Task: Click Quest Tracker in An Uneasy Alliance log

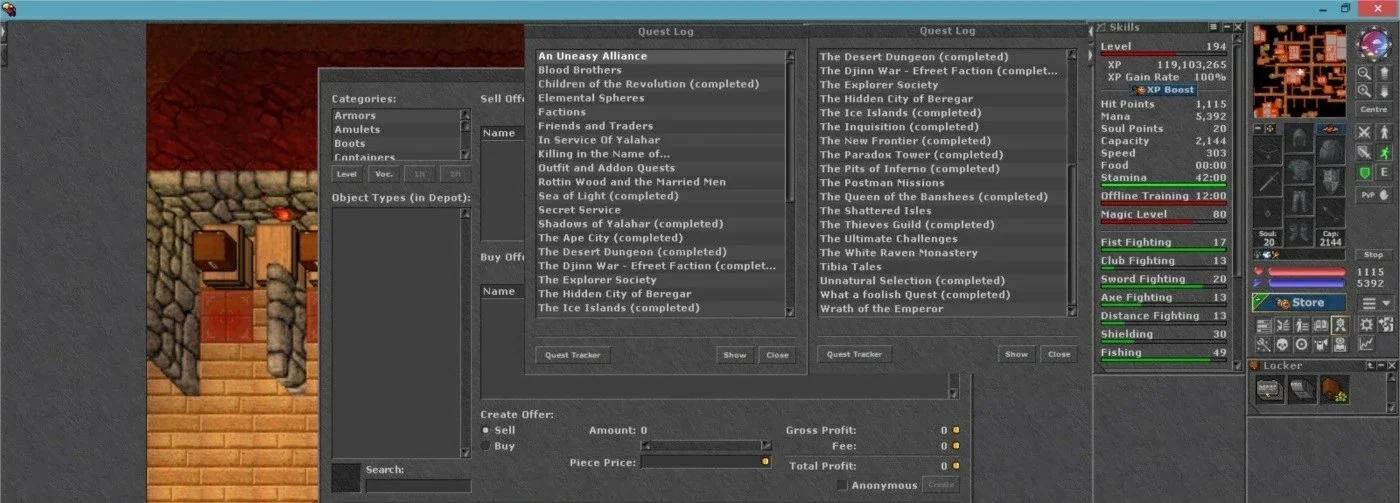Action: 572,355
